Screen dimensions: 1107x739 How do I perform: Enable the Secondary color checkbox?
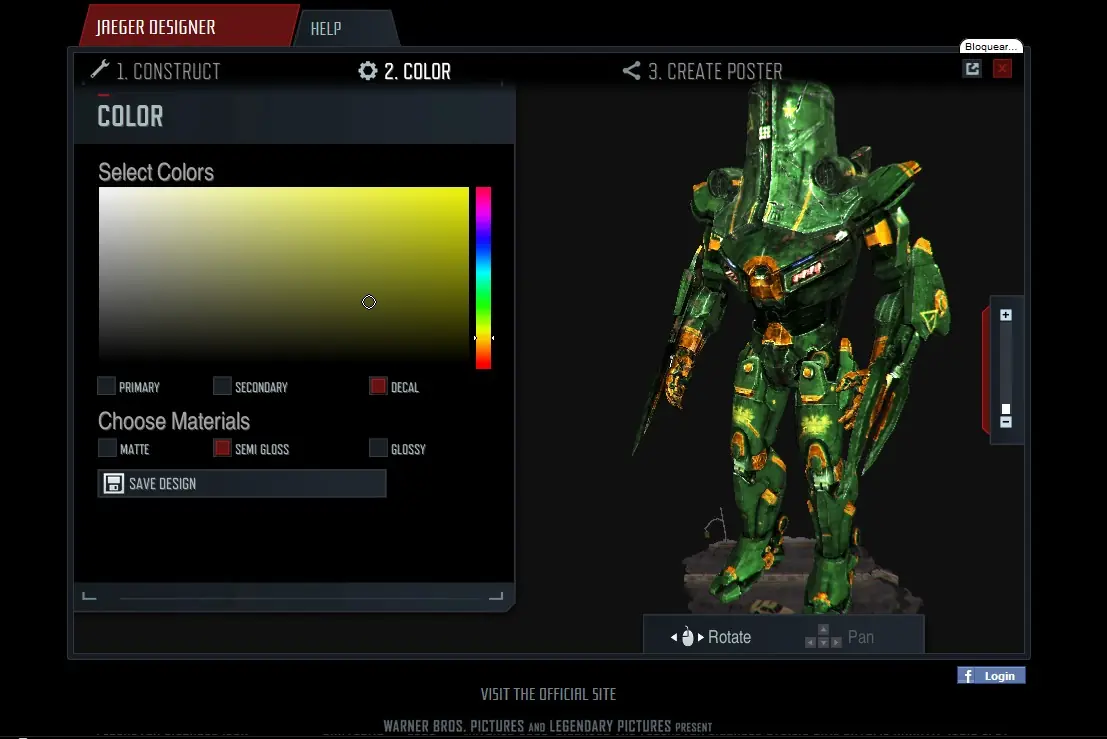[222, 385]
